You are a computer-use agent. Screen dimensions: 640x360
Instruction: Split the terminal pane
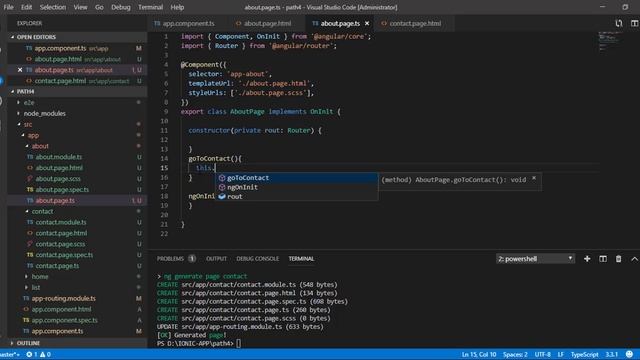click(603, 259)
